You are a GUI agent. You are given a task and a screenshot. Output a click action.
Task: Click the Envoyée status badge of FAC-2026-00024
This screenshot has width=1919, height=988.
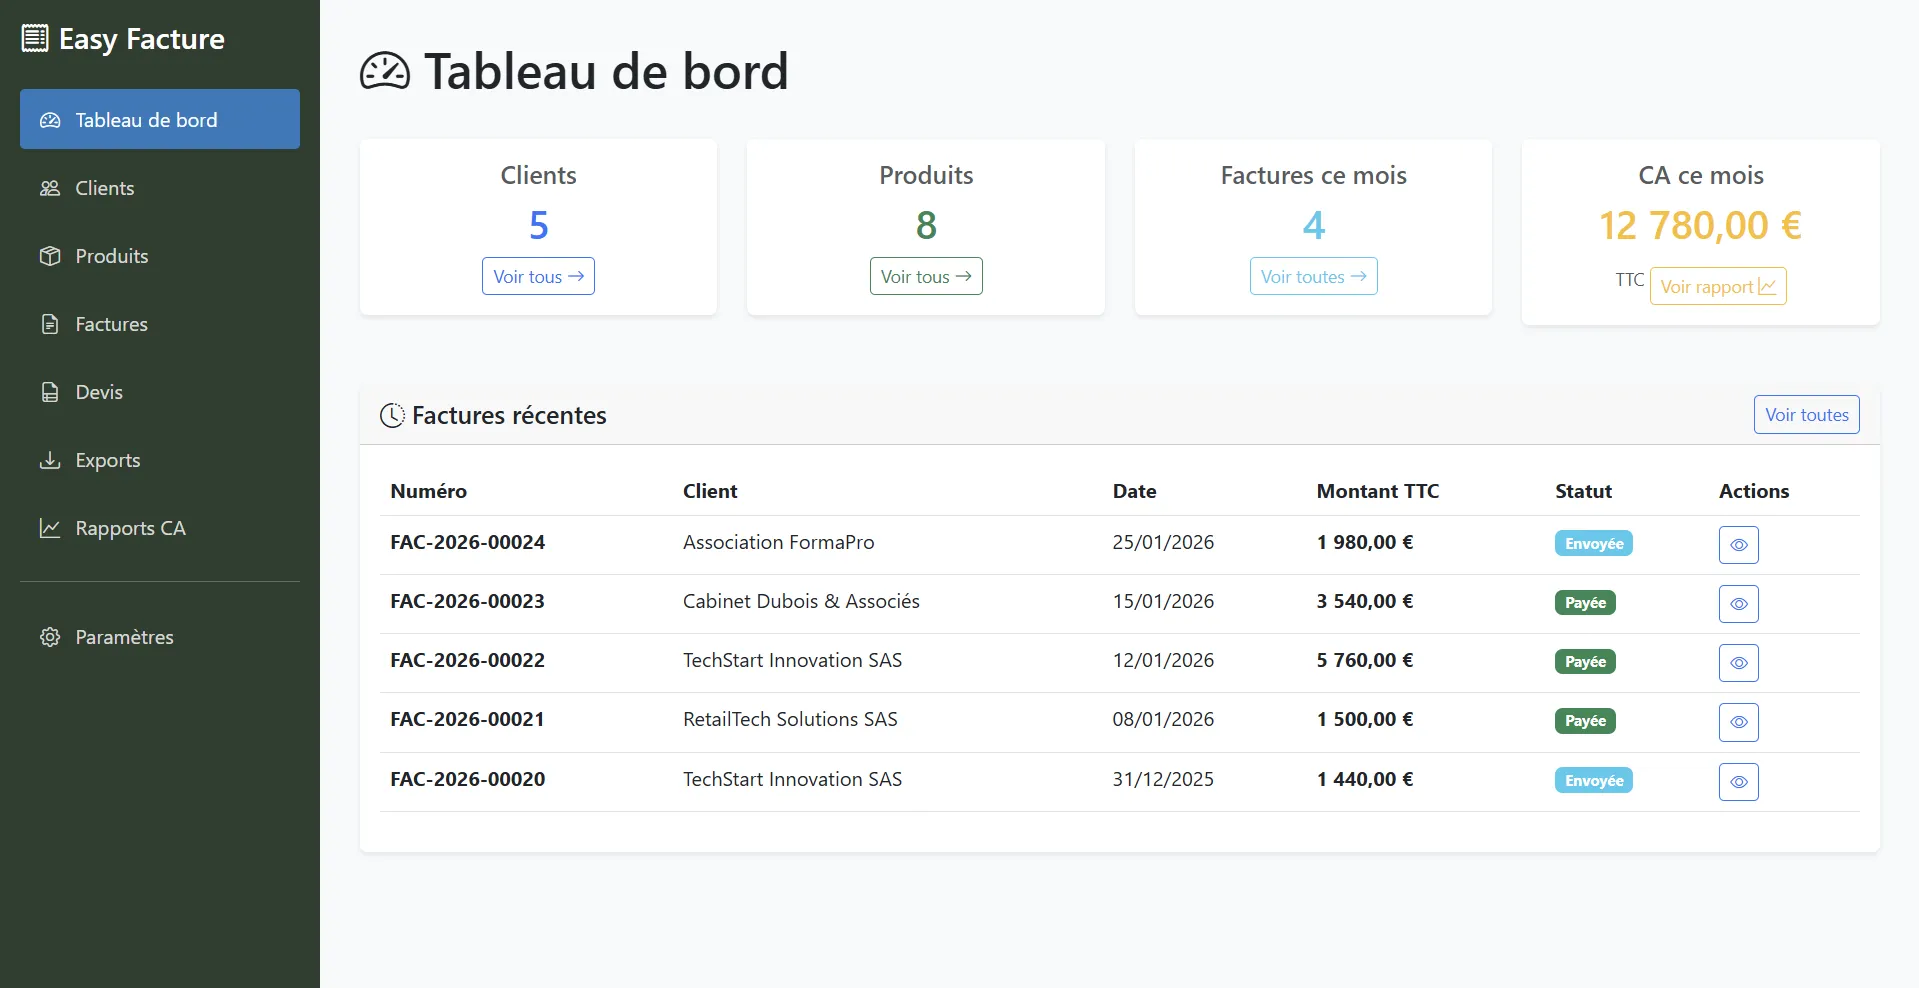click(x=1593, y=543)
